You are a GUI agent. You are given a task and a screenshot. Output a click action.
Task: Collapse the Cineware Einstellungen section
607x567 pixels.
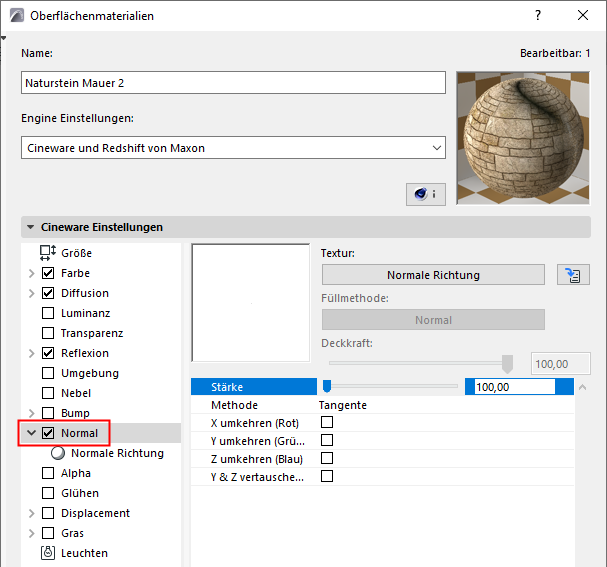[x=31, y=227]
